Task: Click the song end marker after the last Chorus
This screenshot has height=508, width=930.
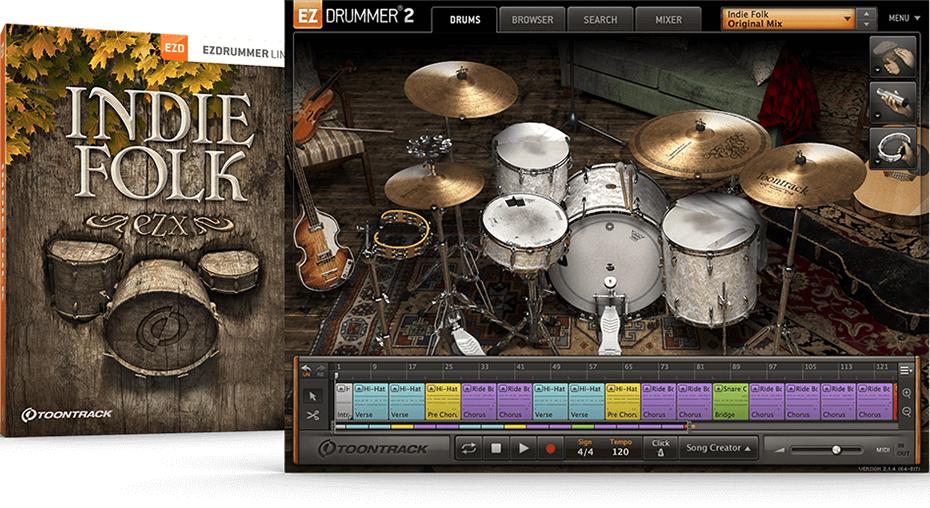Action: point(894,401)
